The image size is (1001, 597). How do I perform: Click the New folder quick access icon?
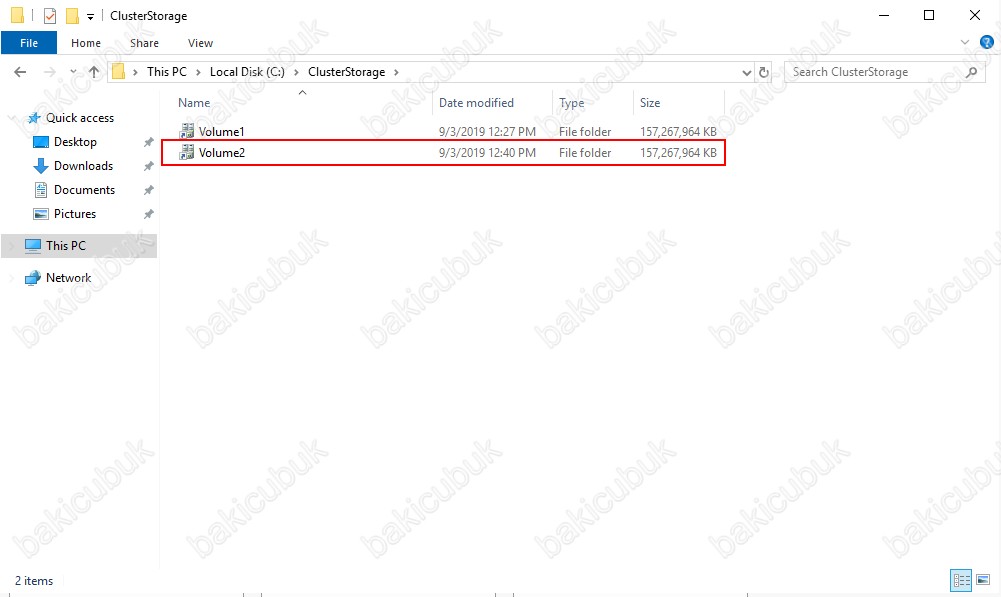[x=72, y=15]
